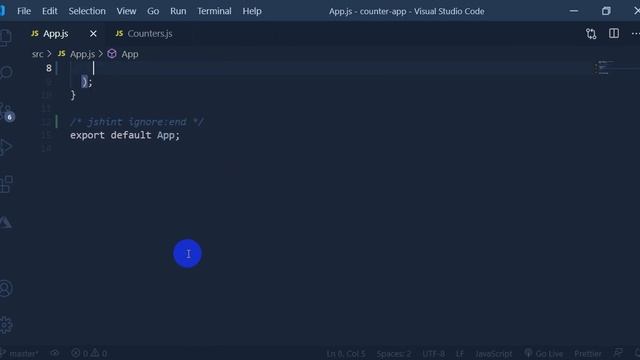Split the editor to the right
Viewport: 640px width, 360px height.
(x=614, y=33)
